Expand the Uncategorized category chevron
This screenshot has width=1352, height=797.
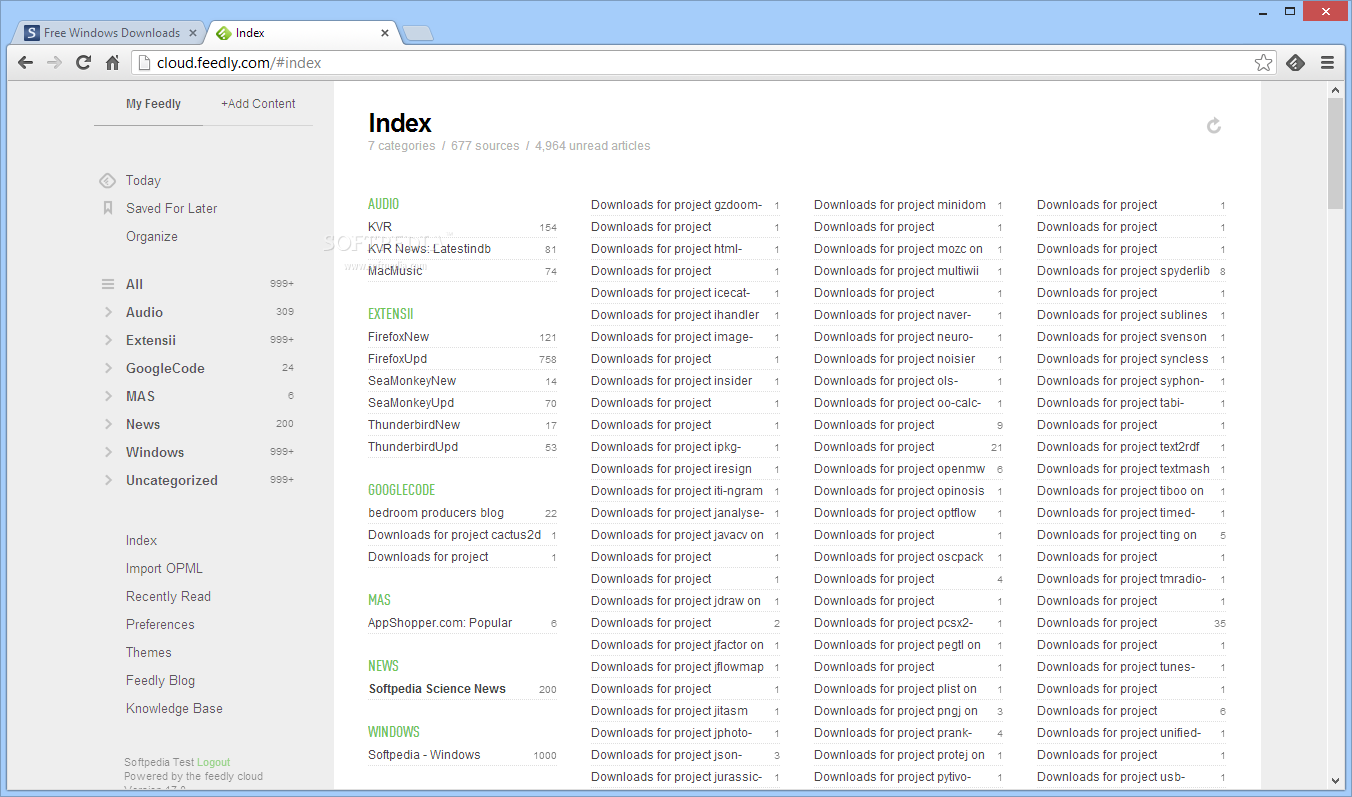[x=107, y=480]
